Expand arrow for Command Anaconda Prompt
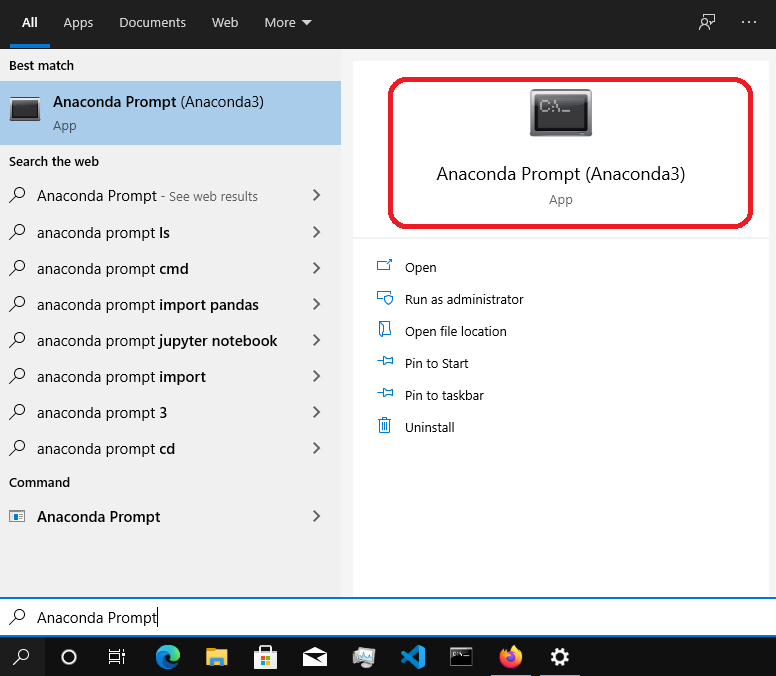The width and height of the screenshot is (776, 676). [x=317, y=517]
